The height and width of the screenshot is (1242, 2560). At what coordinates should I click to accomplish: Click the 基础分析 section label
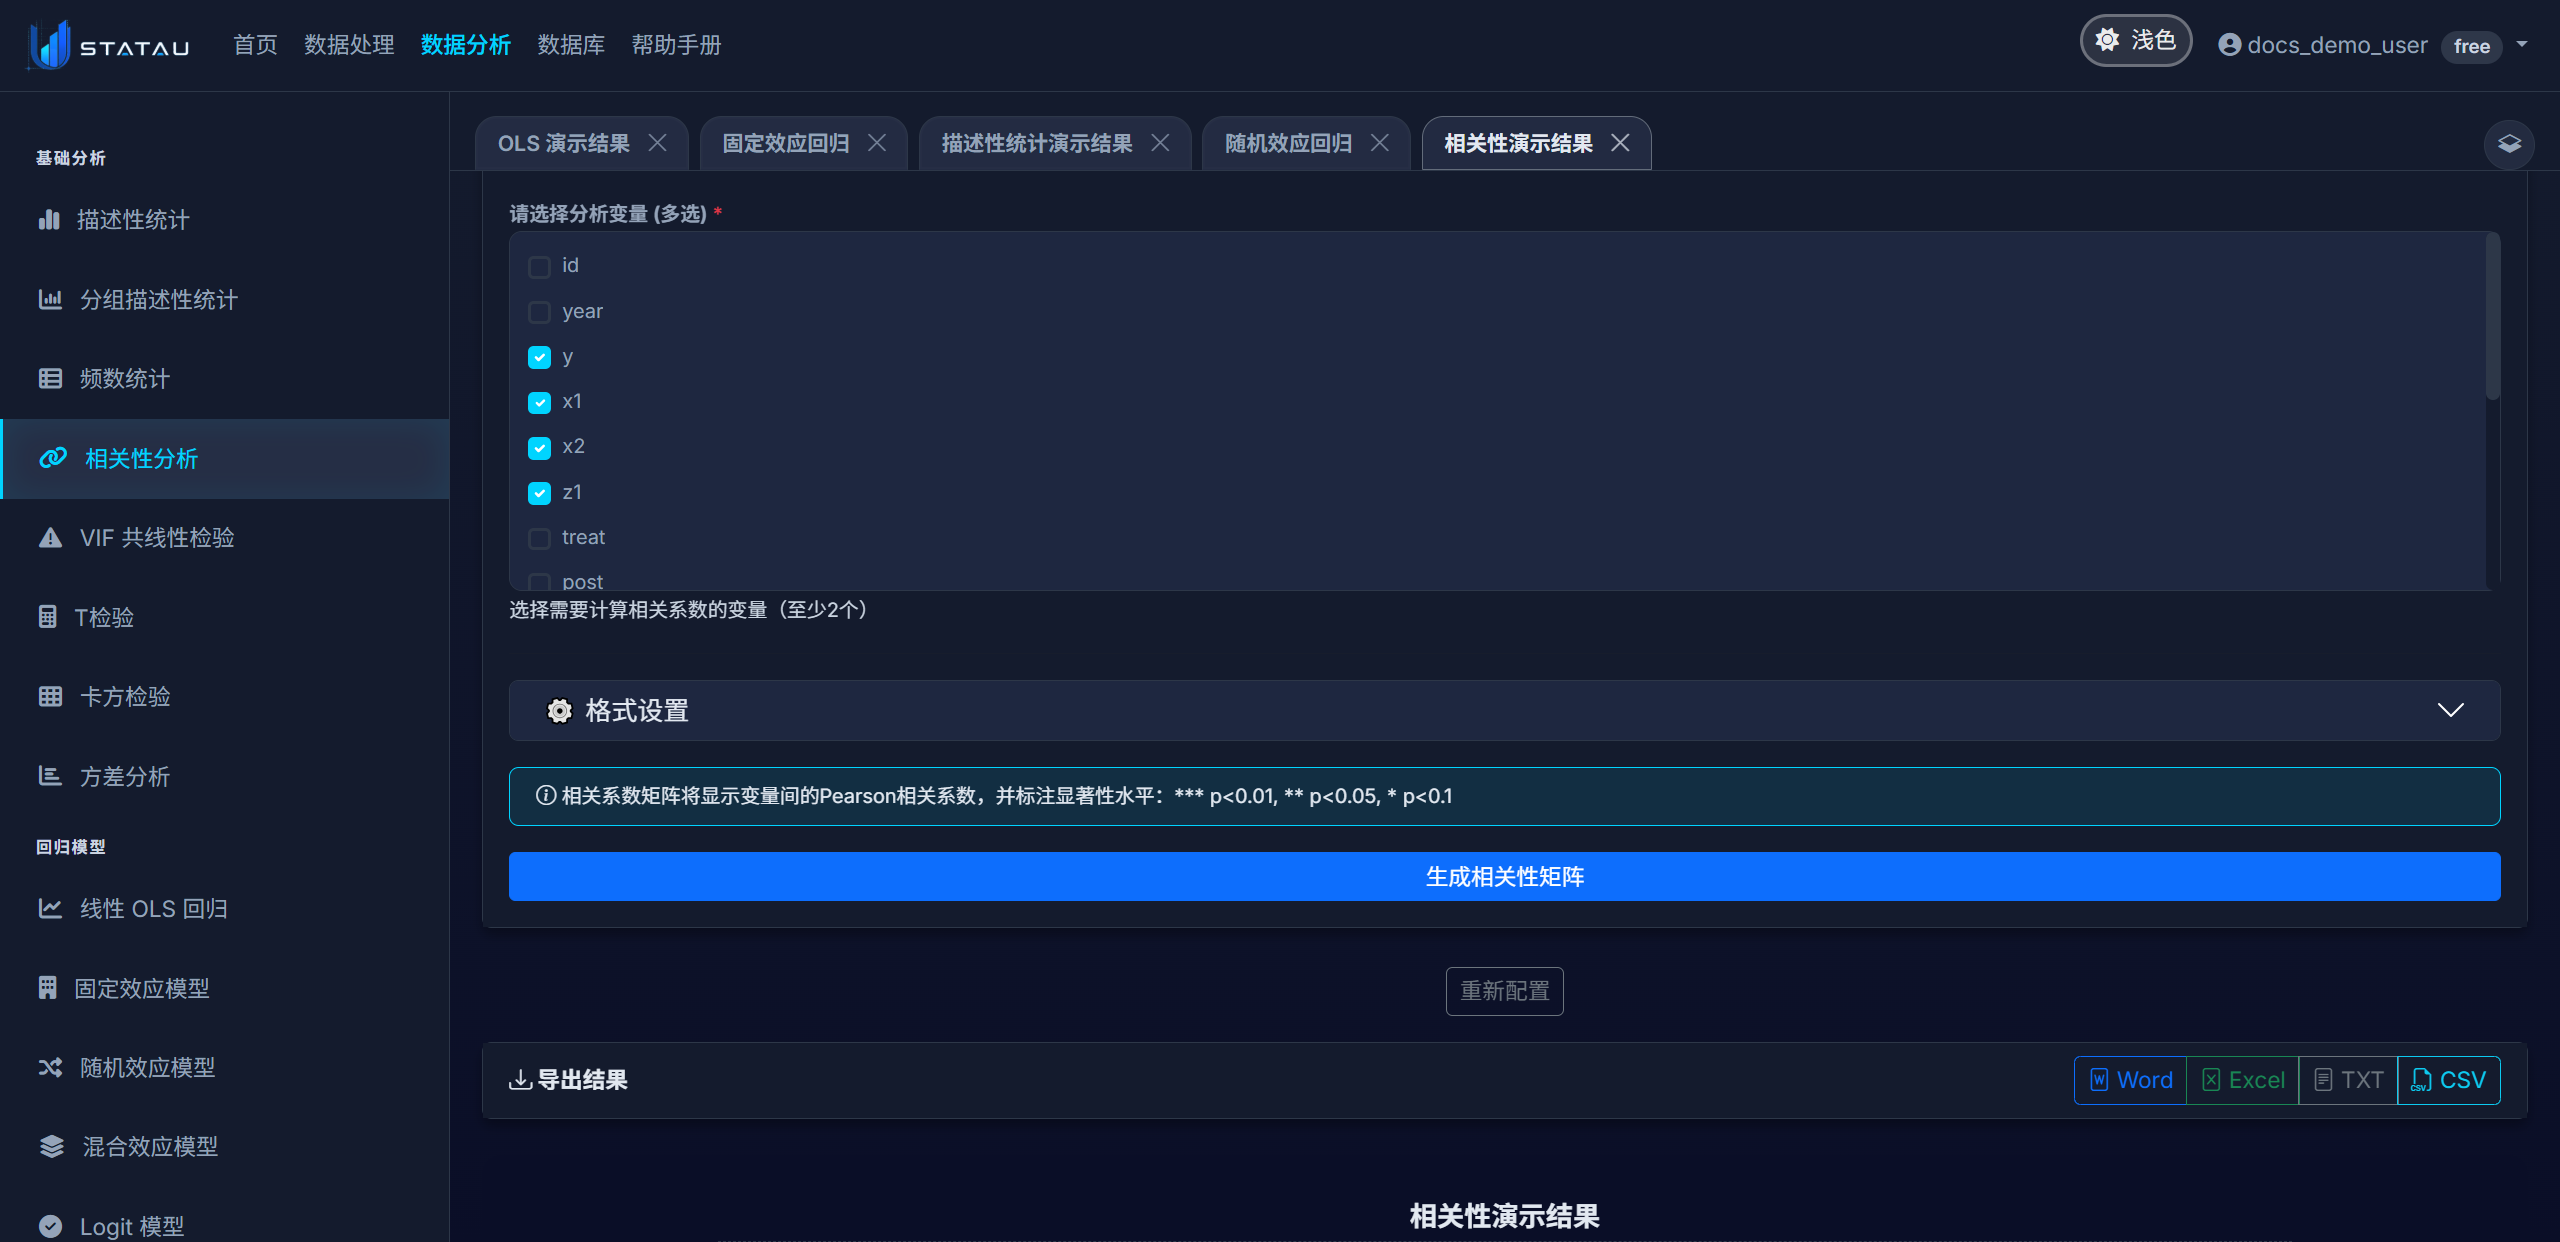(x=71, y=158)
